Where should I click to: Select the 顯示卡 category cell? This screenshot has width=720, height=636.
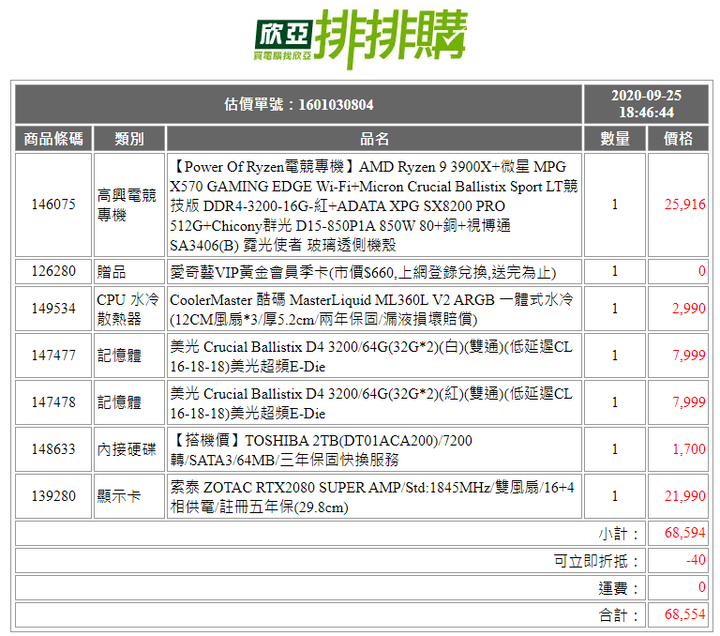point(129,496)
